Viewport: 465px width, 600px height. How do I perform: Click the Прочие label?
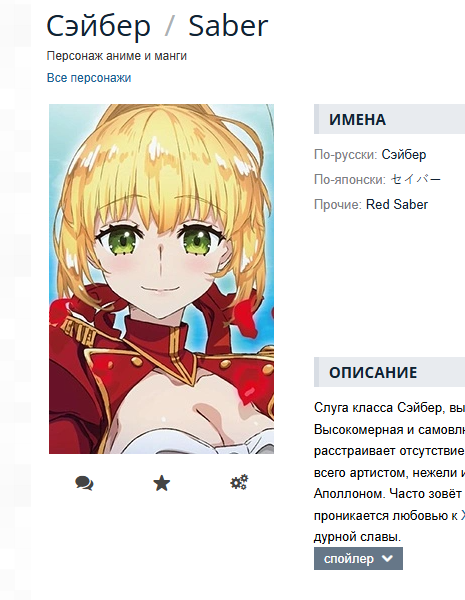[x=338, y=204]
